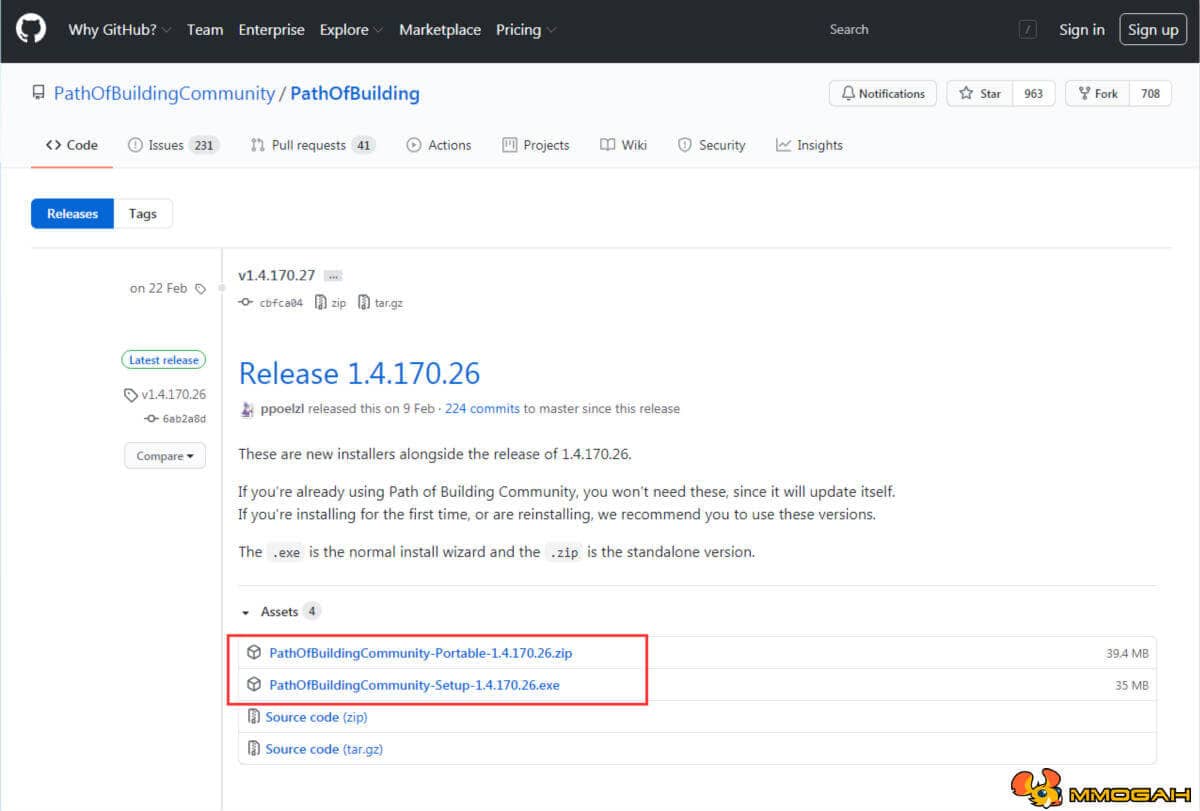View the 963 stargazers count
This screenshot has height=811, width=1200.
coord(1034,93)
